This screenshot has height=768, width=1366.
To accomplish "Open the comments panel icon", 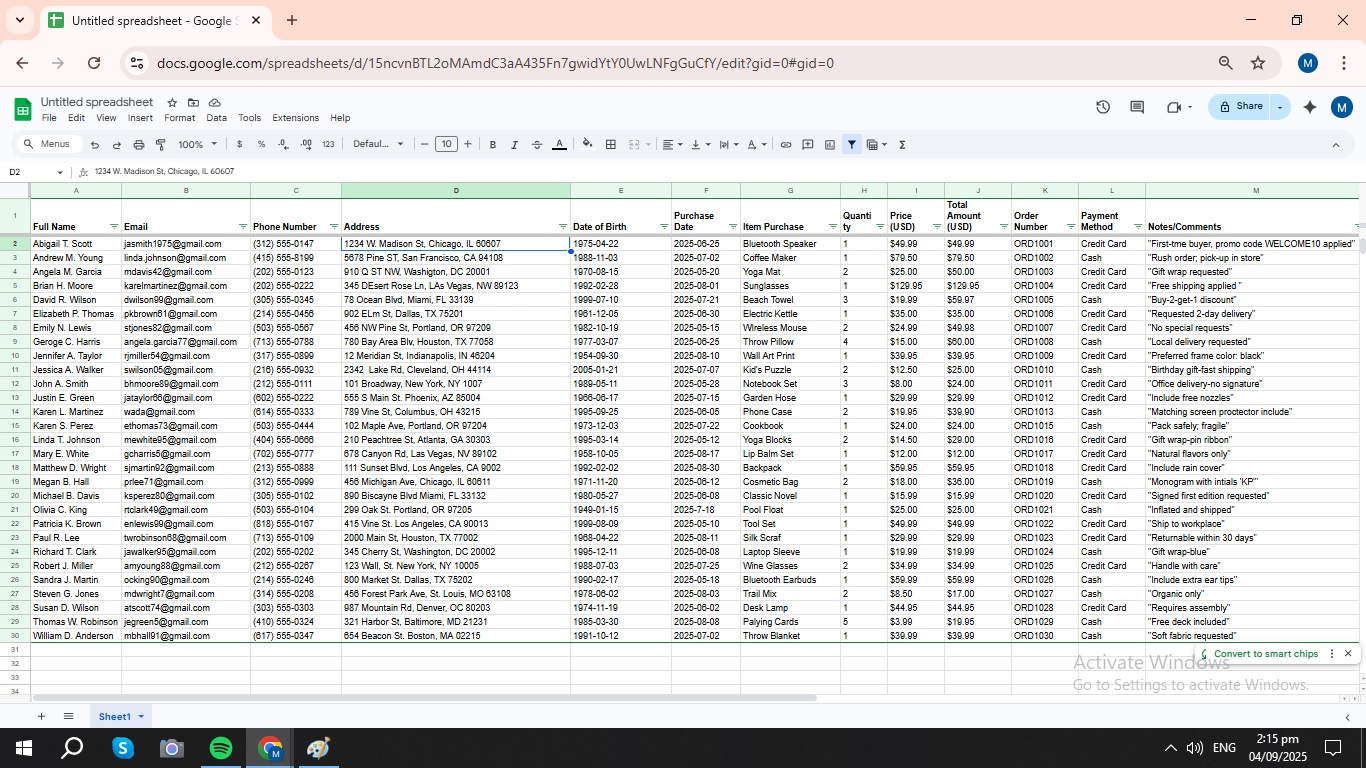I will (1137, 107).
